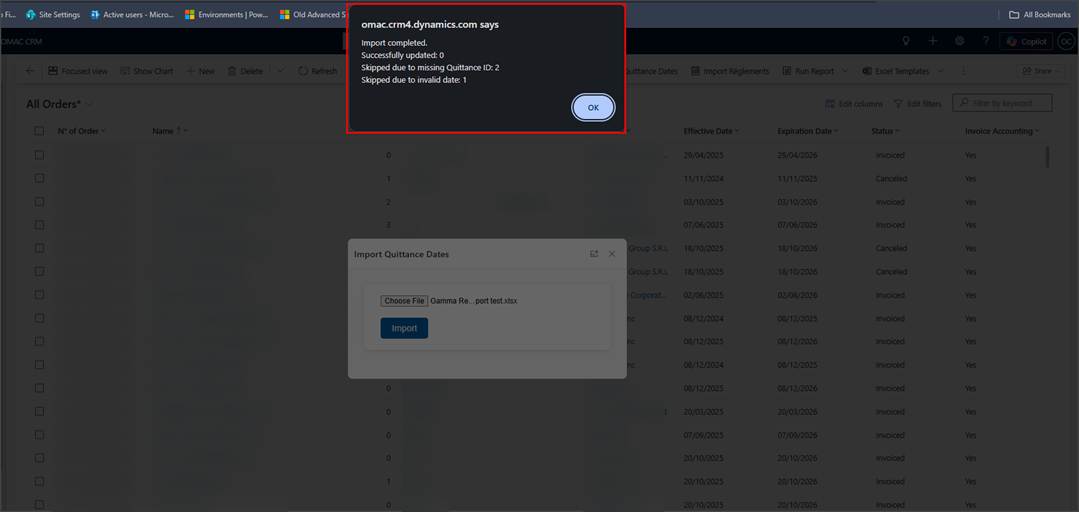Click Run Report command
1079x512 pixels.
808,71
